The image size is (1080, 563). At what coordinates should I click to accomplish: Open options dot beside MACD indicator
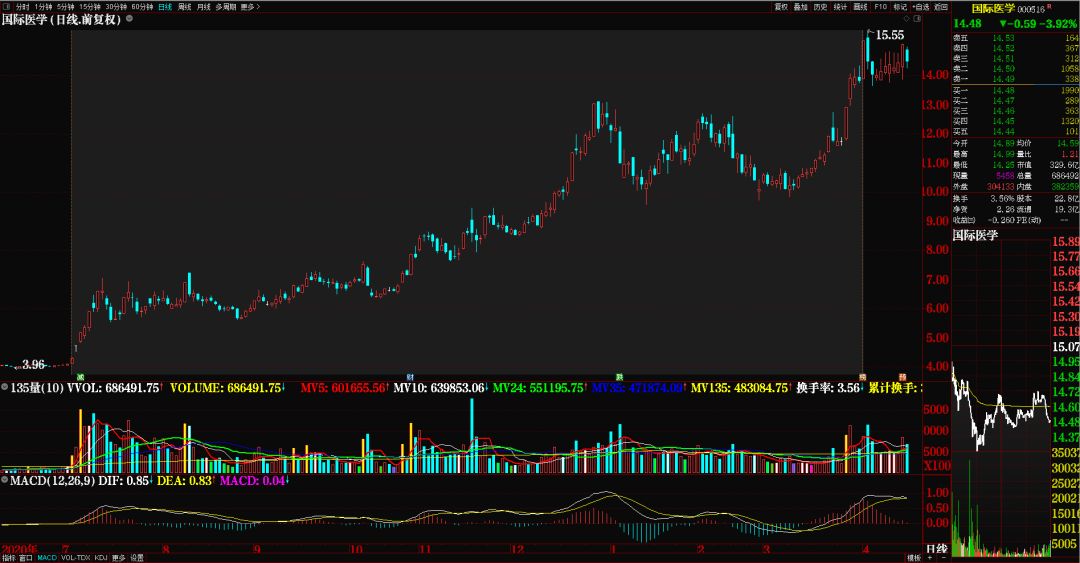(5, 480)
